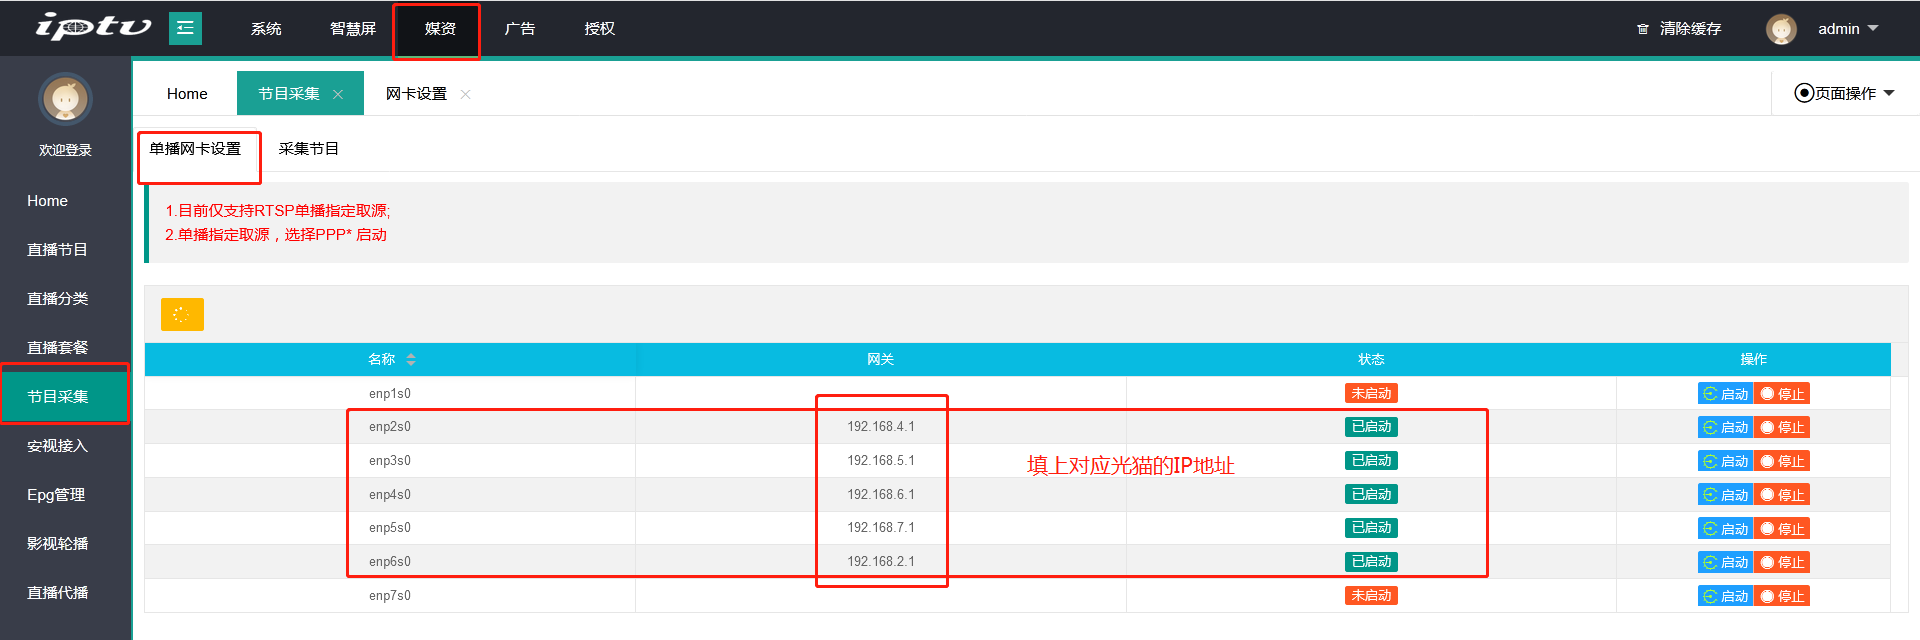Close the 网卡设置 tab with its X
The height and width of the screenshot is (640, 1920).
point(465,94)
